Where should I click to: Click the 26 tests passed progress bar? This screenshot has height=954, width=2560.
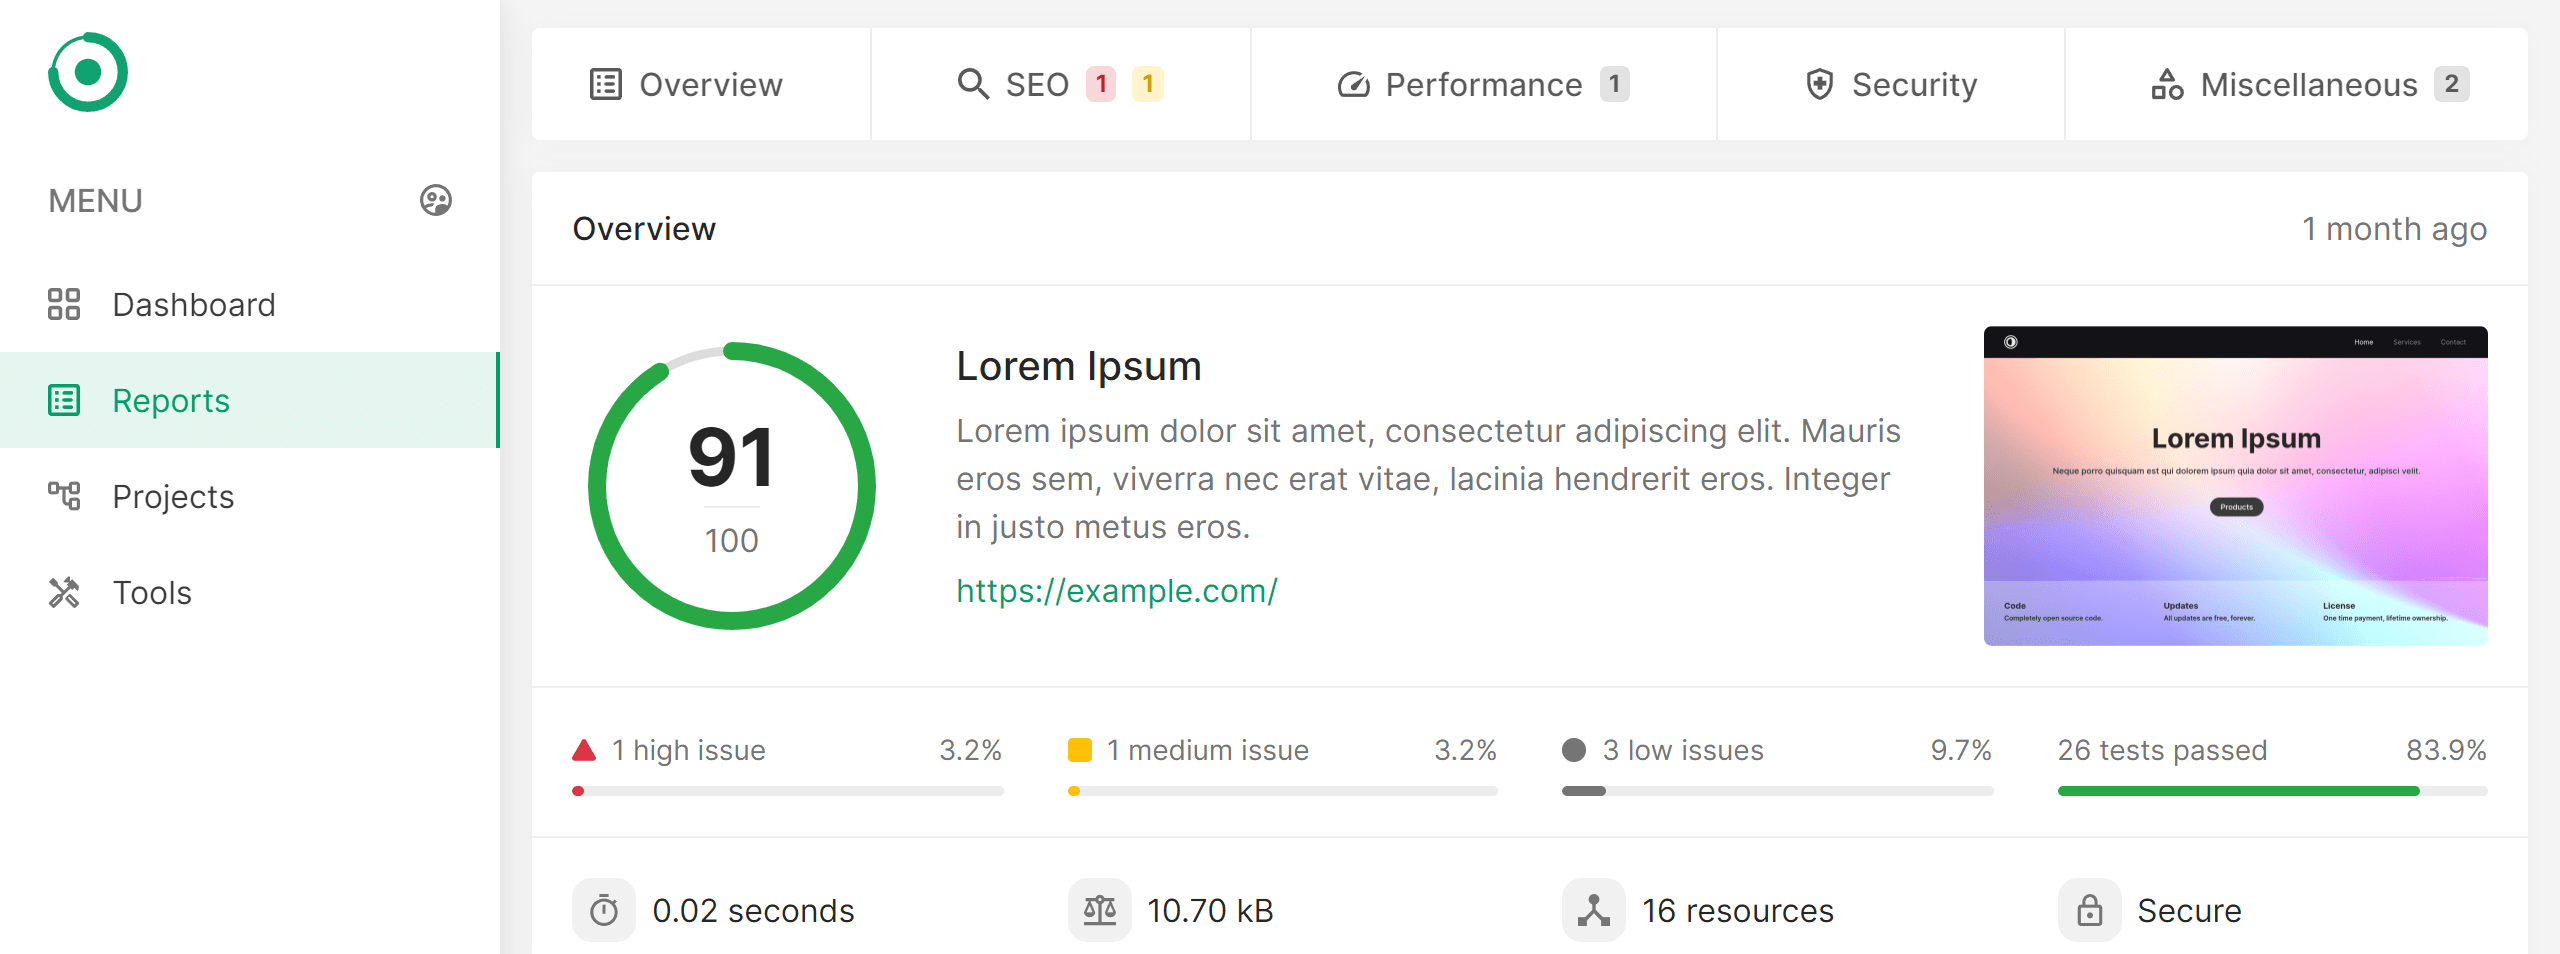click(2272, 791)
